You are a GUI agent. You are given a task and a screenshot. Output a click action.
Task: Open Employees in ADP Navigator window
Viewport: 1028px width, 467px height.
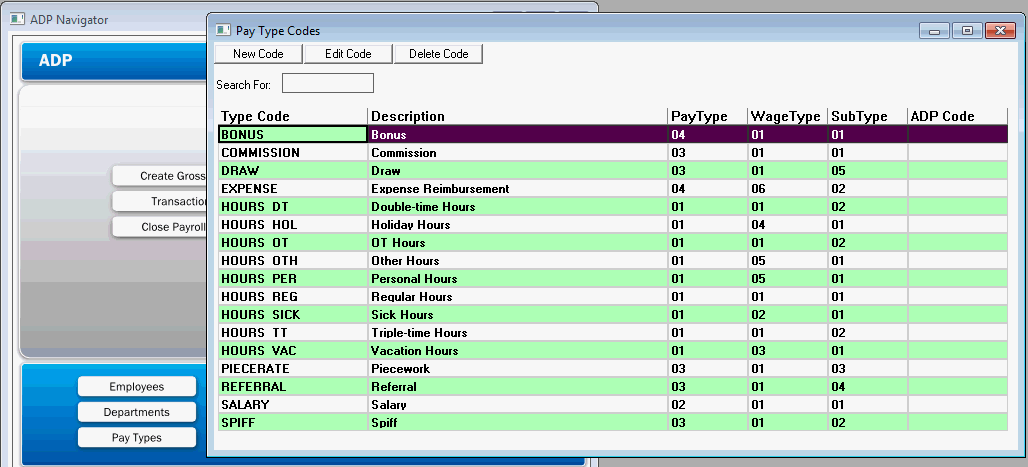point(136,386)
